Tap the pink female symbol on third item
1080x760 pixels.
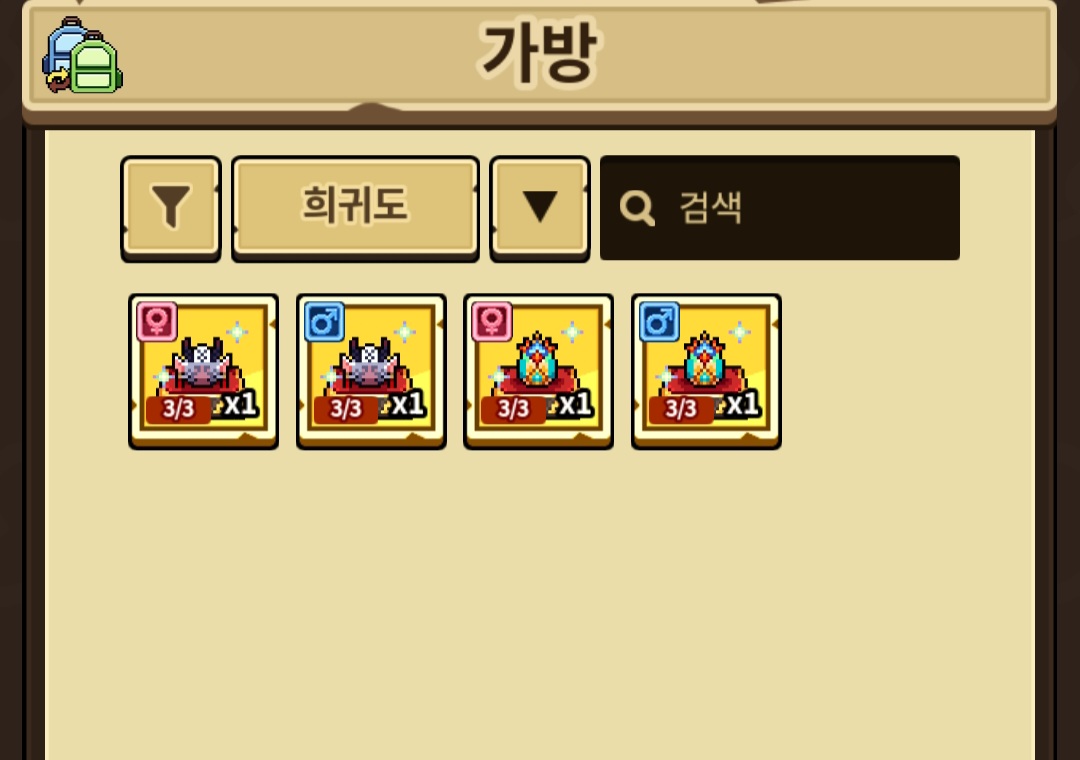tap(492, 321)
